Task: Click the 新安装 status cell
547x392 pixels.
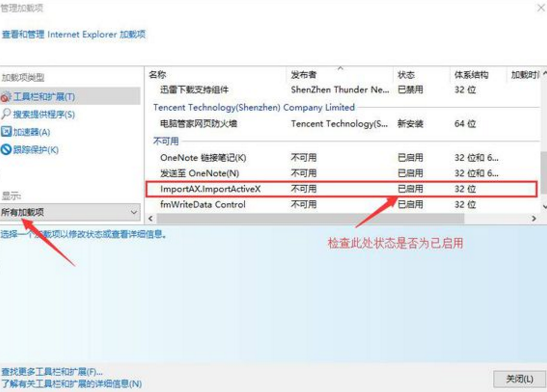Action: [410, 123]
